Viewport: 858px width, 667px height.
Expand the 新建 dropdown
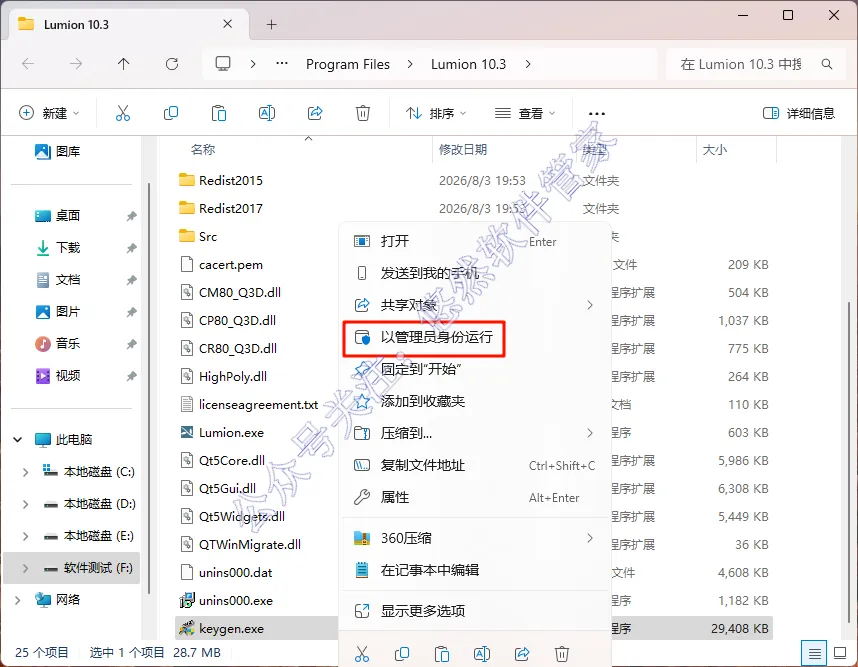click(49, 113)
